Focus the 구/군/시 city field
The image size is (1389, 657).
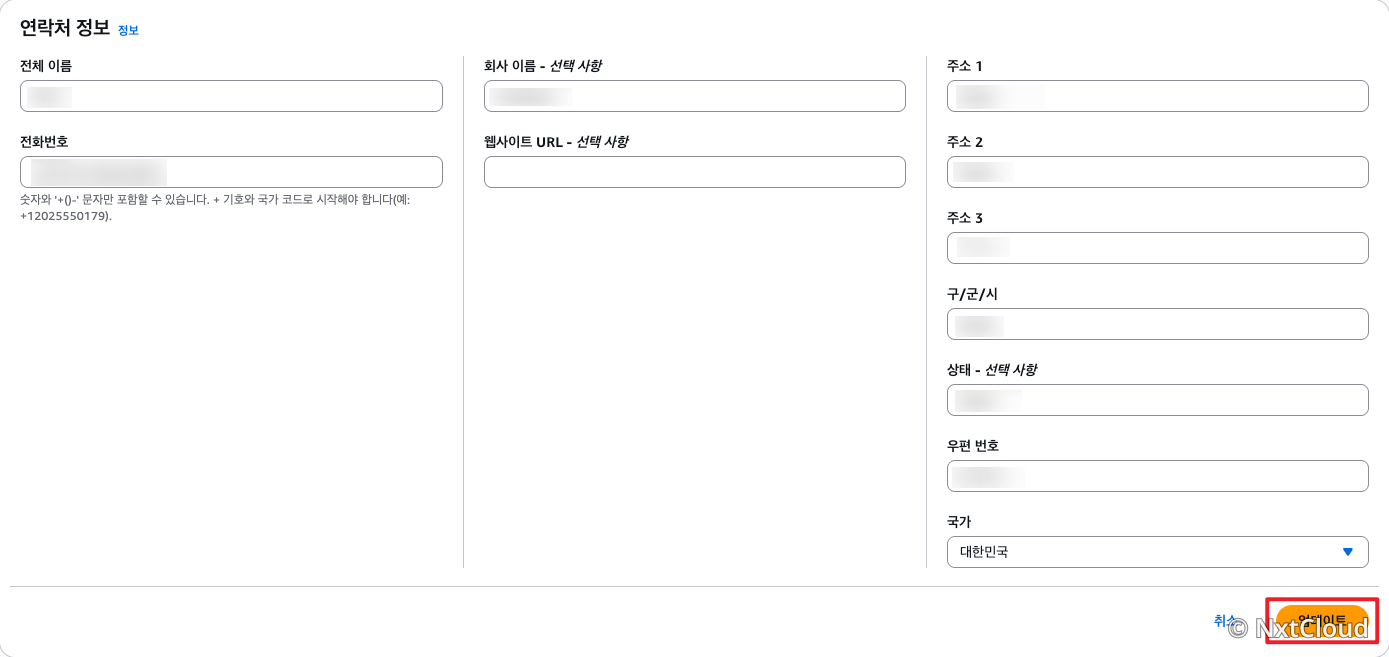(x=1157, y=324)
